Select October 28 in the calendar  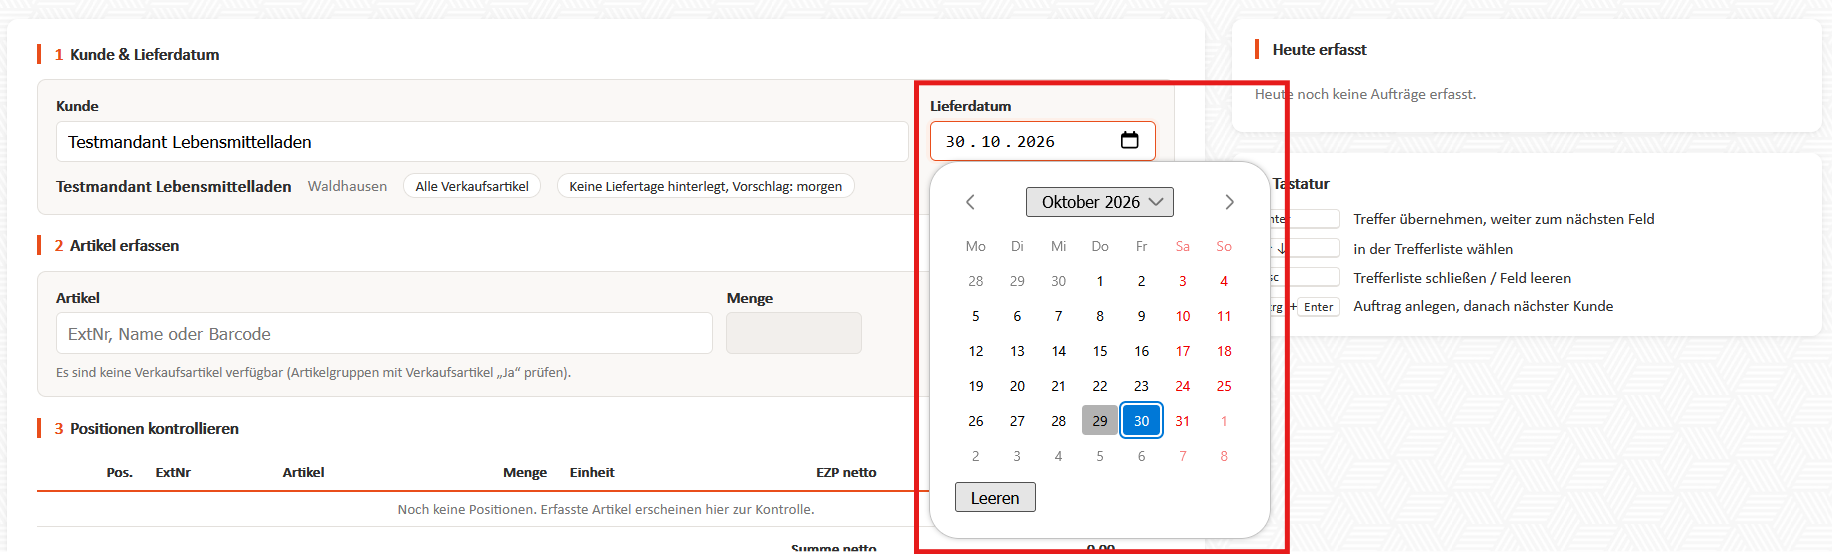[x=1059, y=421]
